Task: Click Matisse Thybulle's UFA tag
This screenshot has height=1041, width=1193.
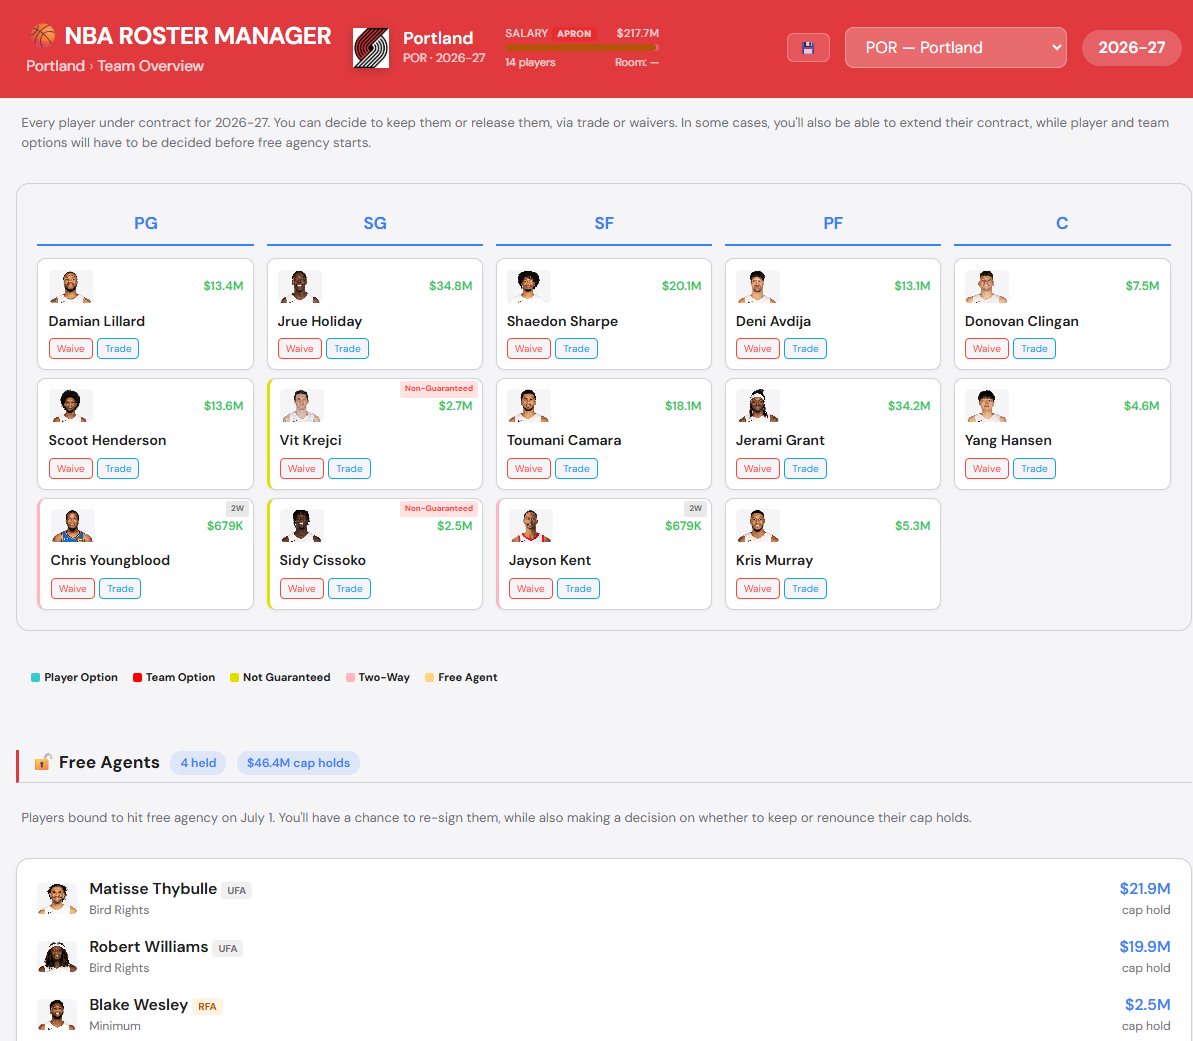Action: 237,890
